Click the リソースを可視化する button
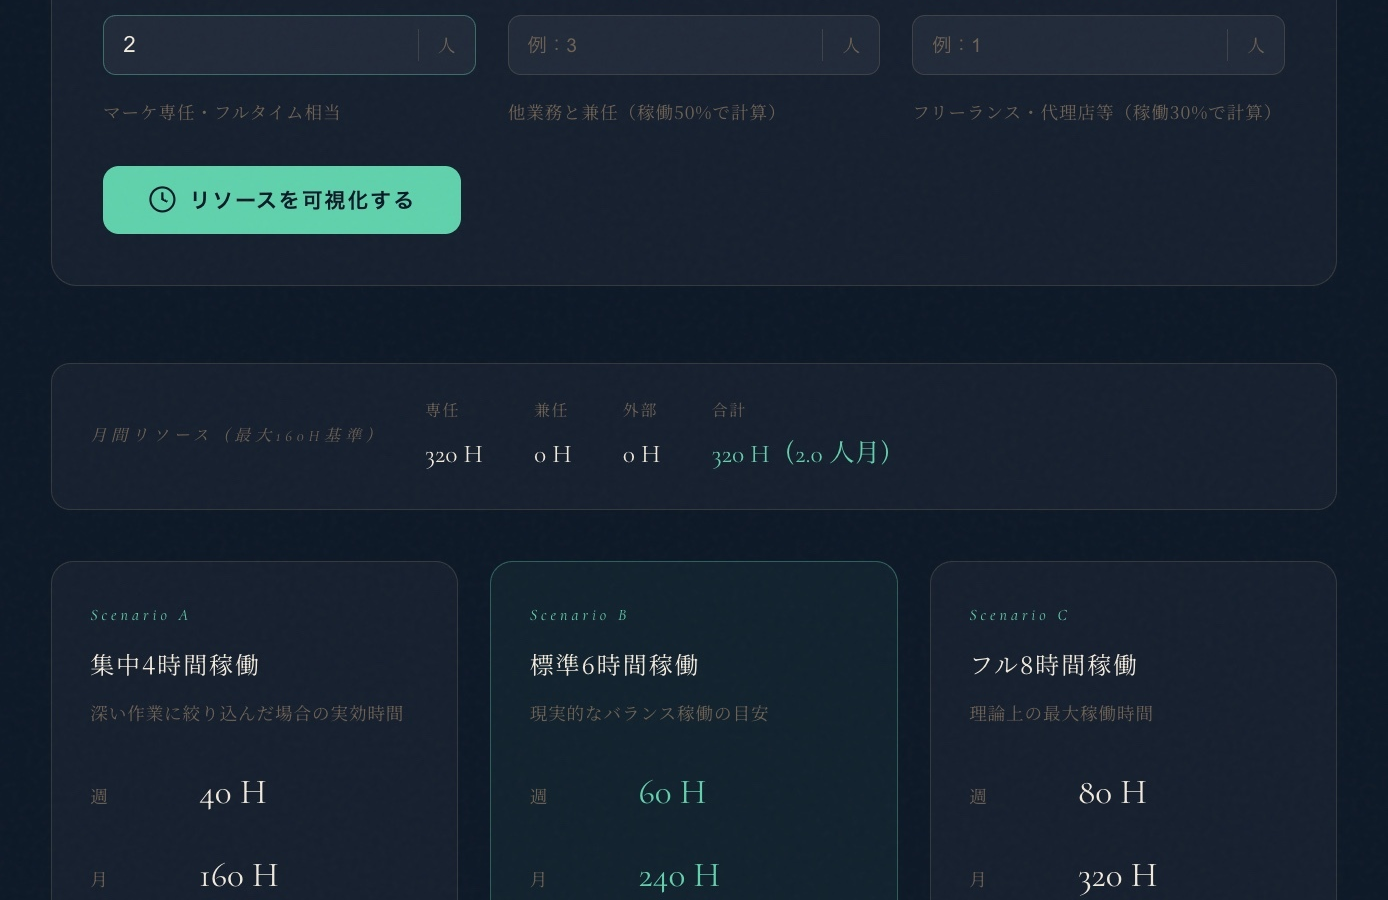The width and height of the screenshot is (1388, 900). point(282,200)
